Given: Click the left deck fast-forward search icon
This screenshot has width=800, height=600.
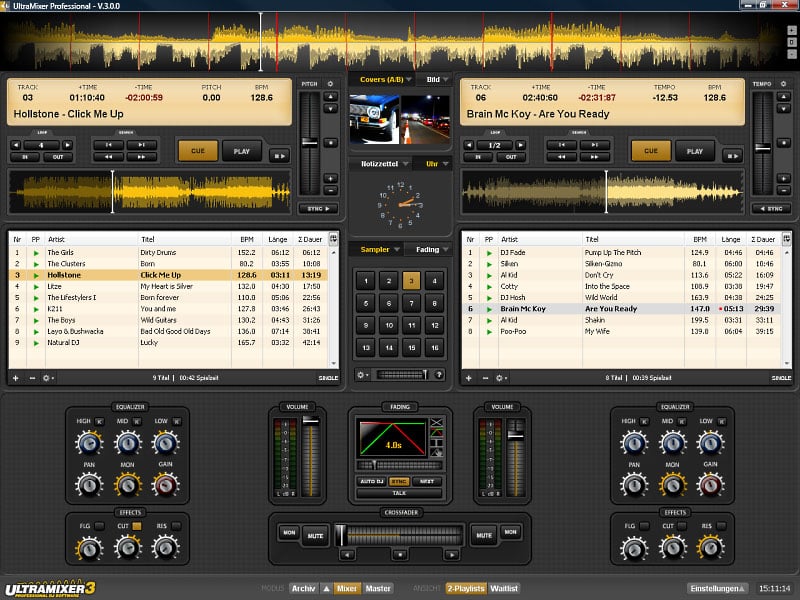Looking at the screenshot, I should (x=142, y=157).
